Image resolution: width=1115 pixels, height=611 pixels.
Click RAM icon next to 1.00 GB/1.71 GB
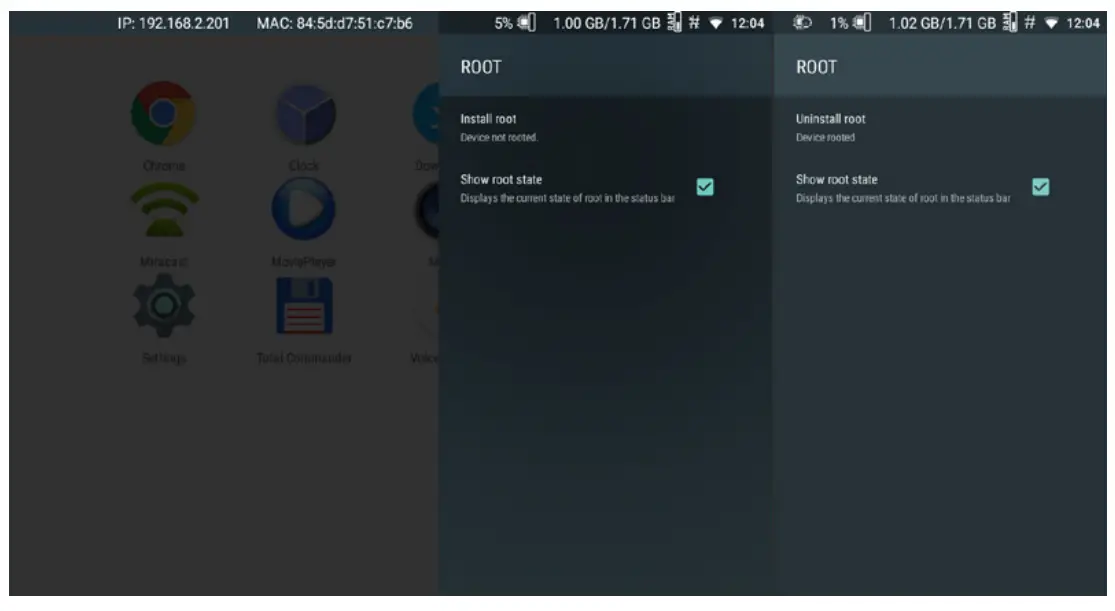(674, 23)
